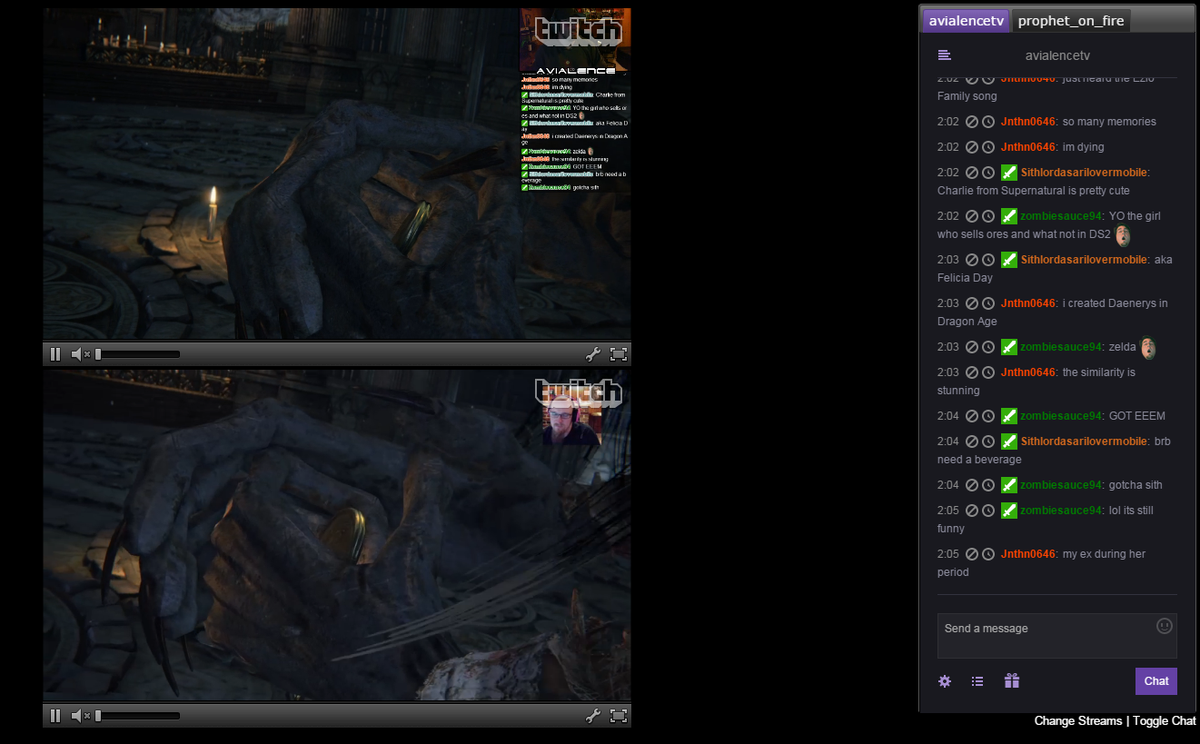The width and height of the screenshot is (1200, 744).
Task: Ban user on 'im dying' message
Action: click(971, 147)
